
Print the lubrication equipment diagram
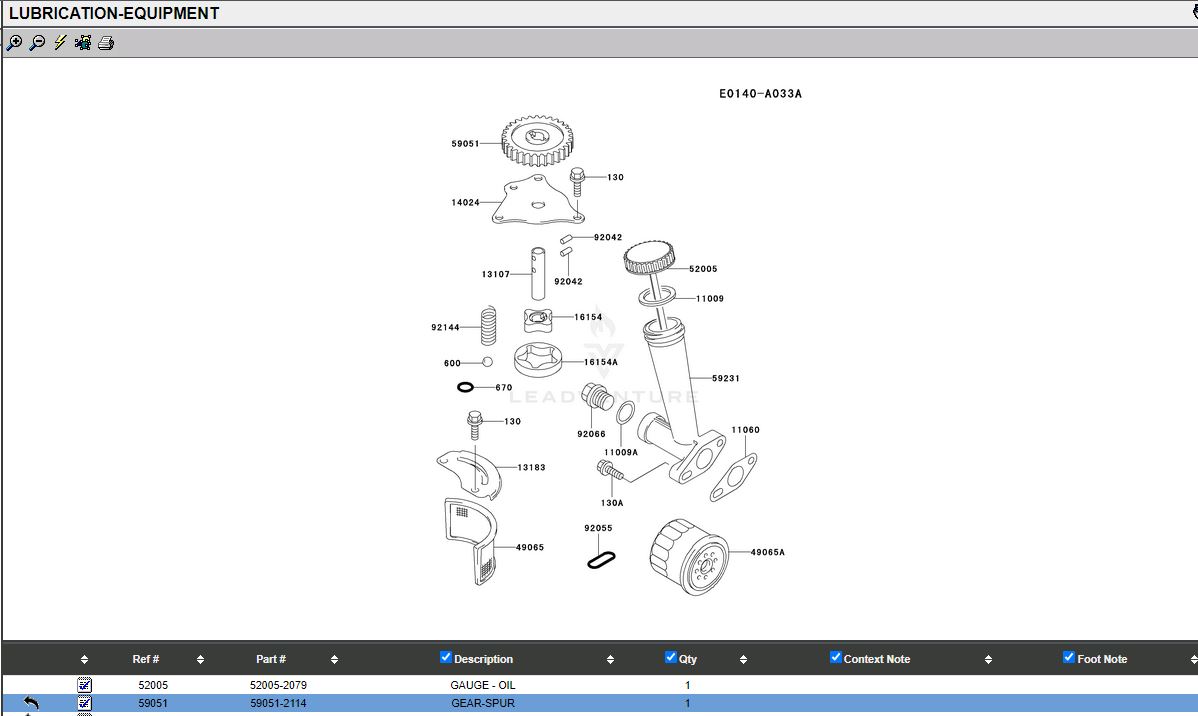tap(106, 43)
